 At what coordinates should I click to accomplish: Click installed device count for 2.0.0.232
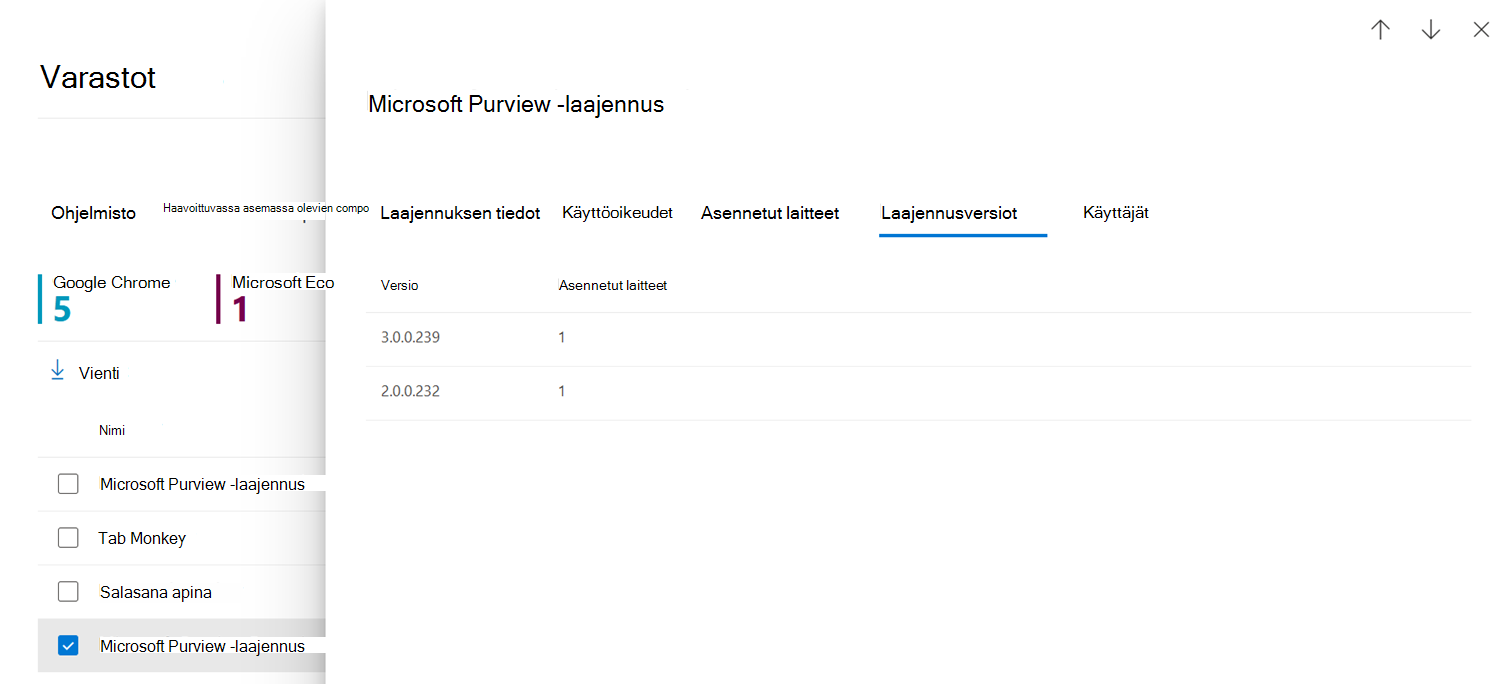(562, 392)
